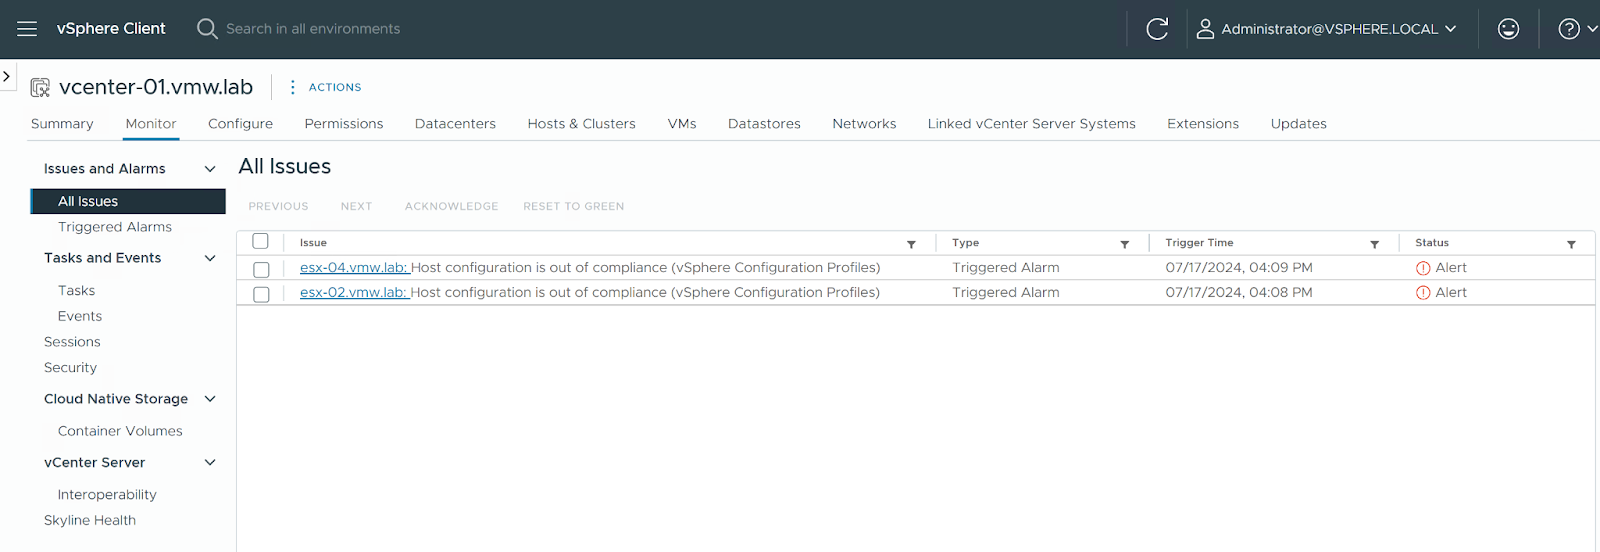Click the NEXT button
The width and height of the screenshot is (1600, 552).
pyautogui.click(x=356, y=206)
